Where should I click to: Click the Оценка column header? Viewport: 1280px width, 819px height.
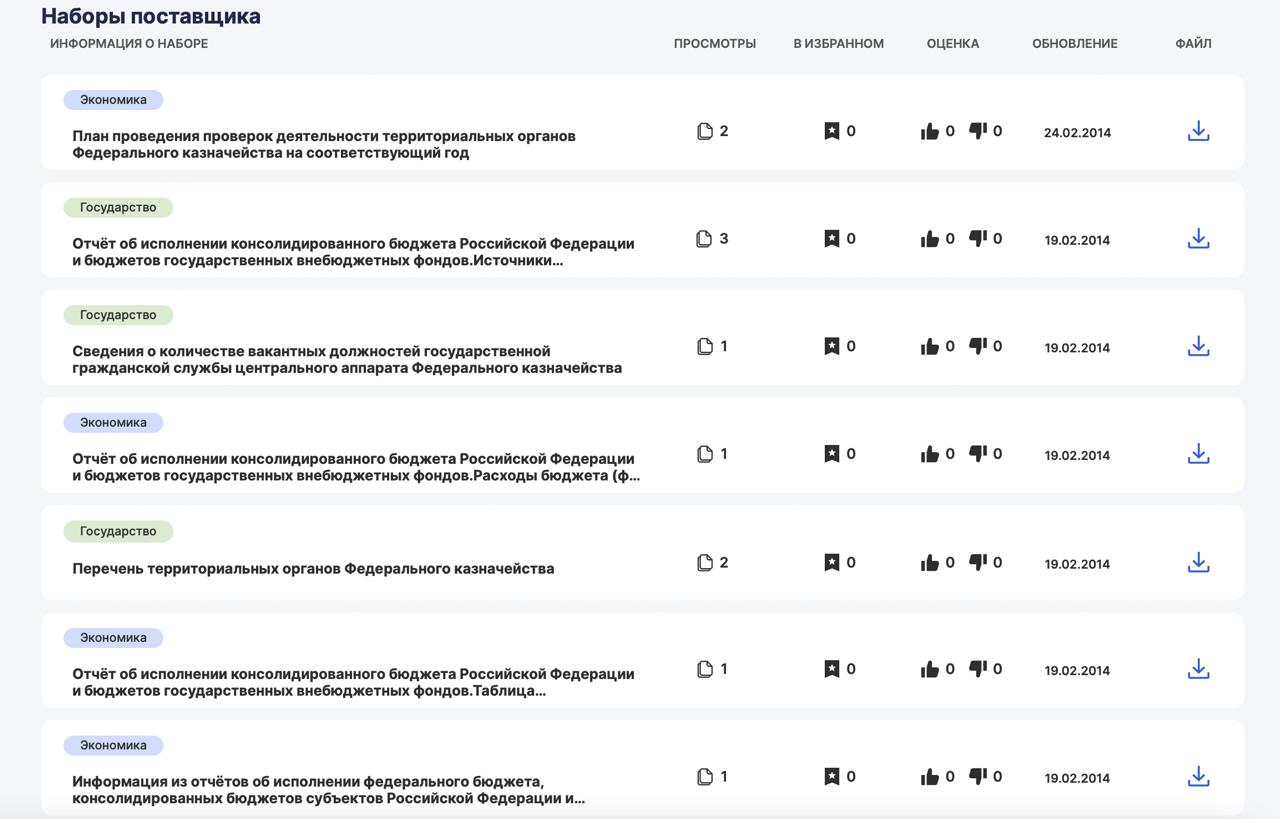pos(953,43)
